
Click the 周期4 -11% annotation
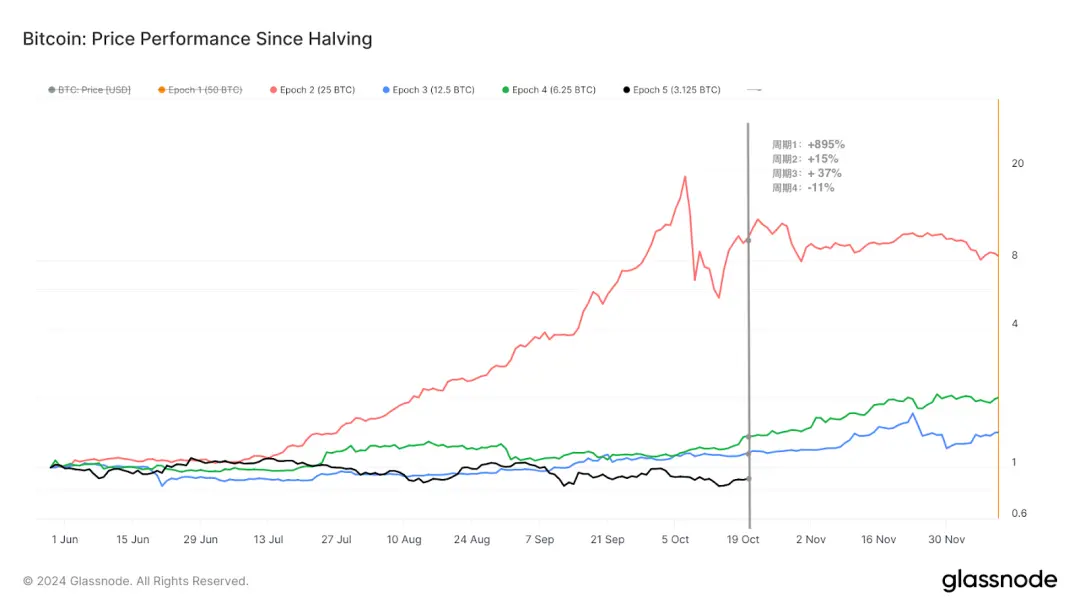click(803, 187)
